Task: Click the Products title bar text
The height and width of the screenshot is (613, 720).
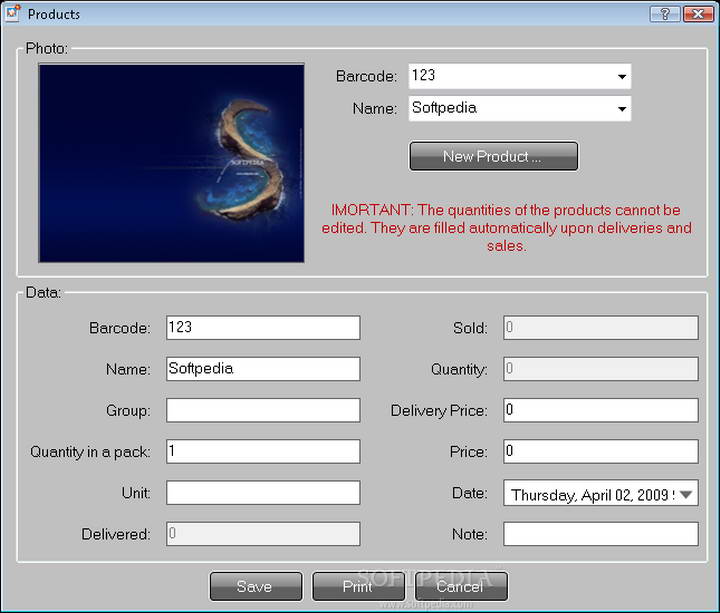Action: [54, 14]
